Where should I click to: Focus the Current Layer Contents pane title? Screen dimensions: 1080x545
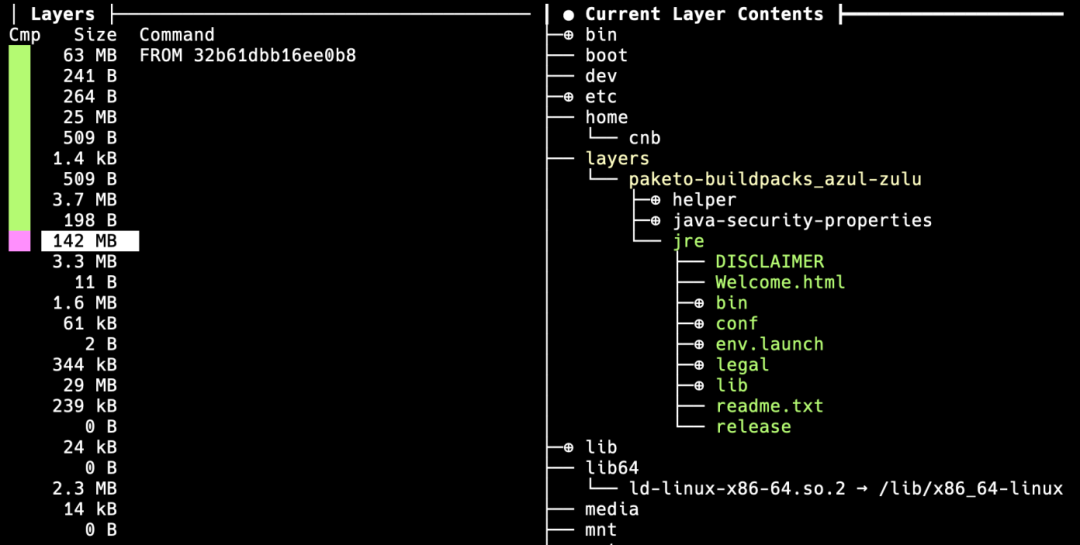(704, 14)
